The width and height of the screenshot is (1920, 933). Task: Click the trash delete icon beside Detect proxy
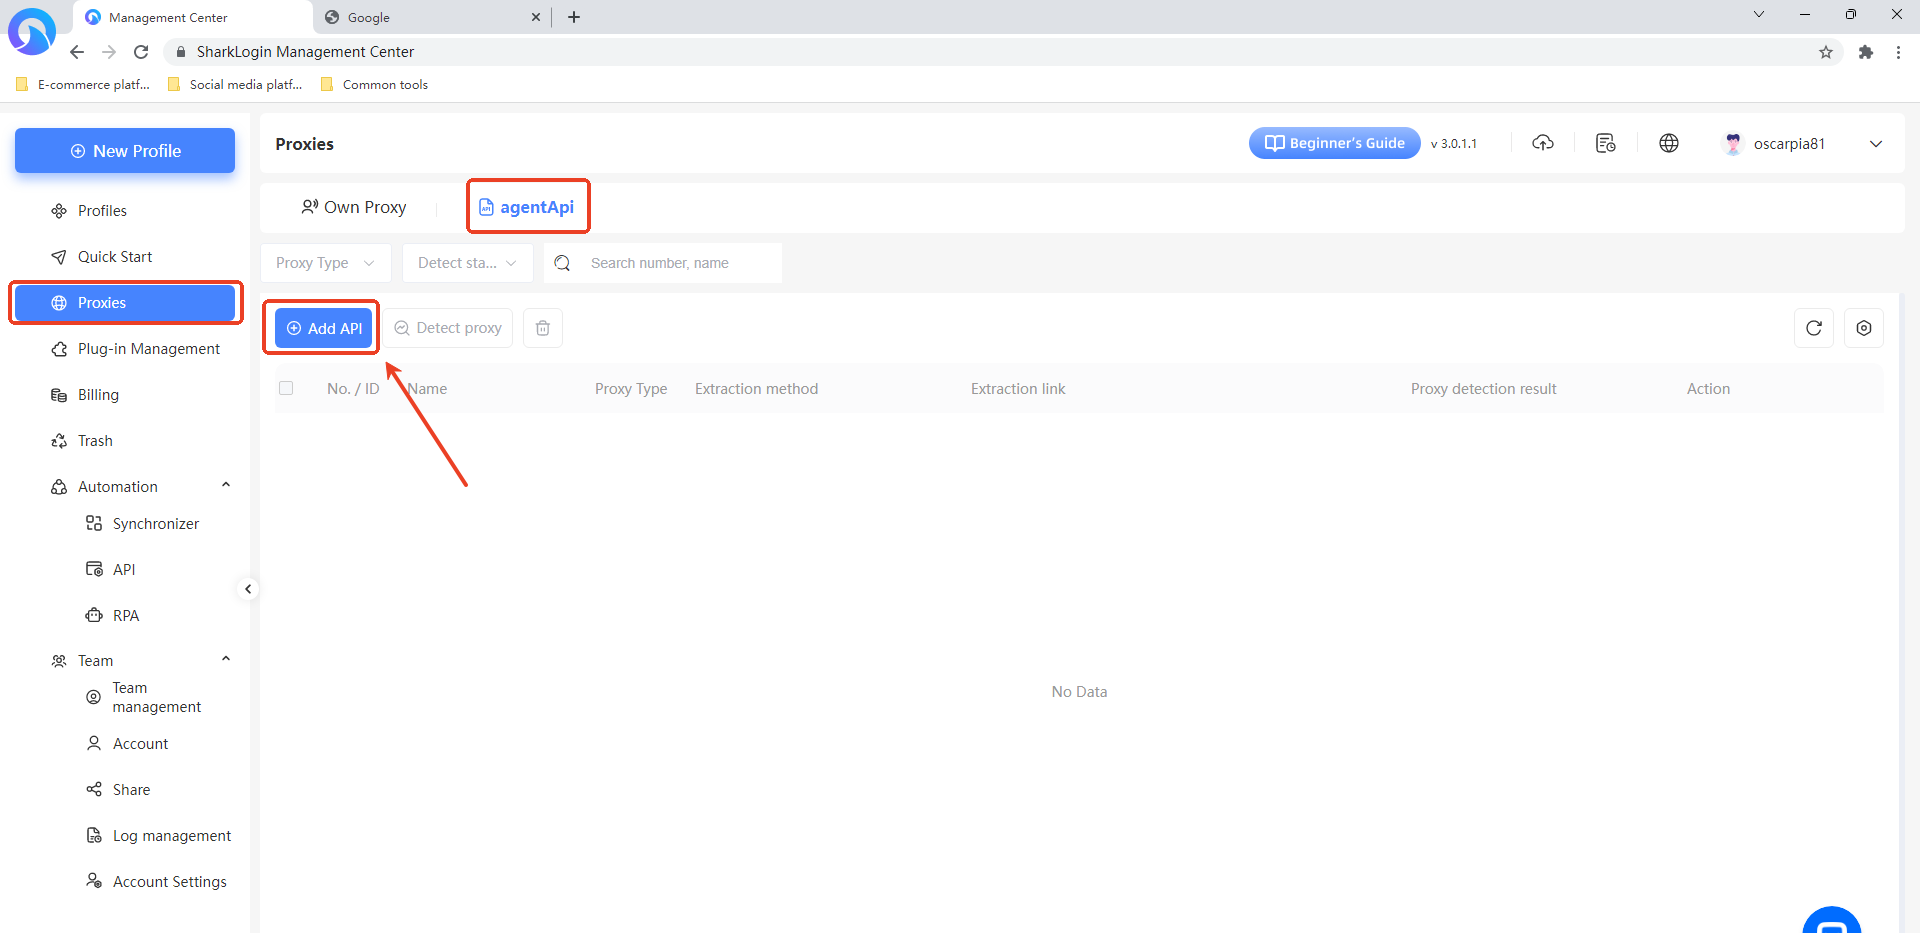(x=542, y=328)
